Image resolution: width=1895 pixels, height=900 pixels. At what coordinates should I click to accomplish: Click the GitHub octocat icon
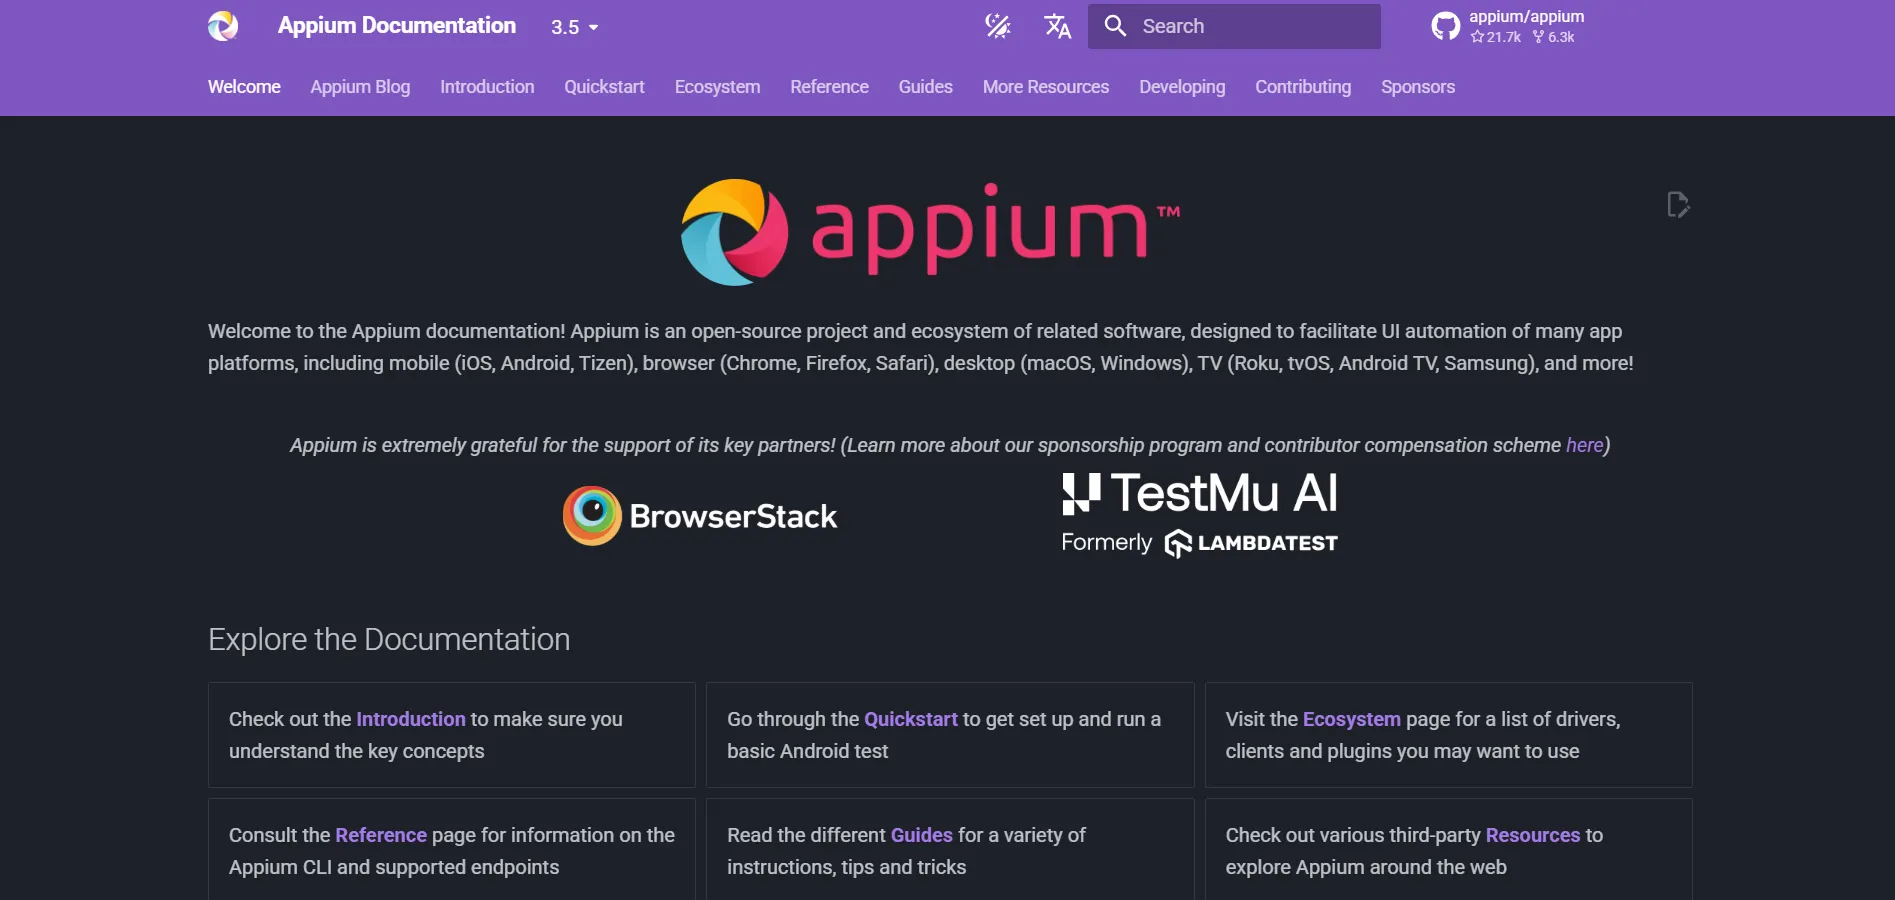1445,26
